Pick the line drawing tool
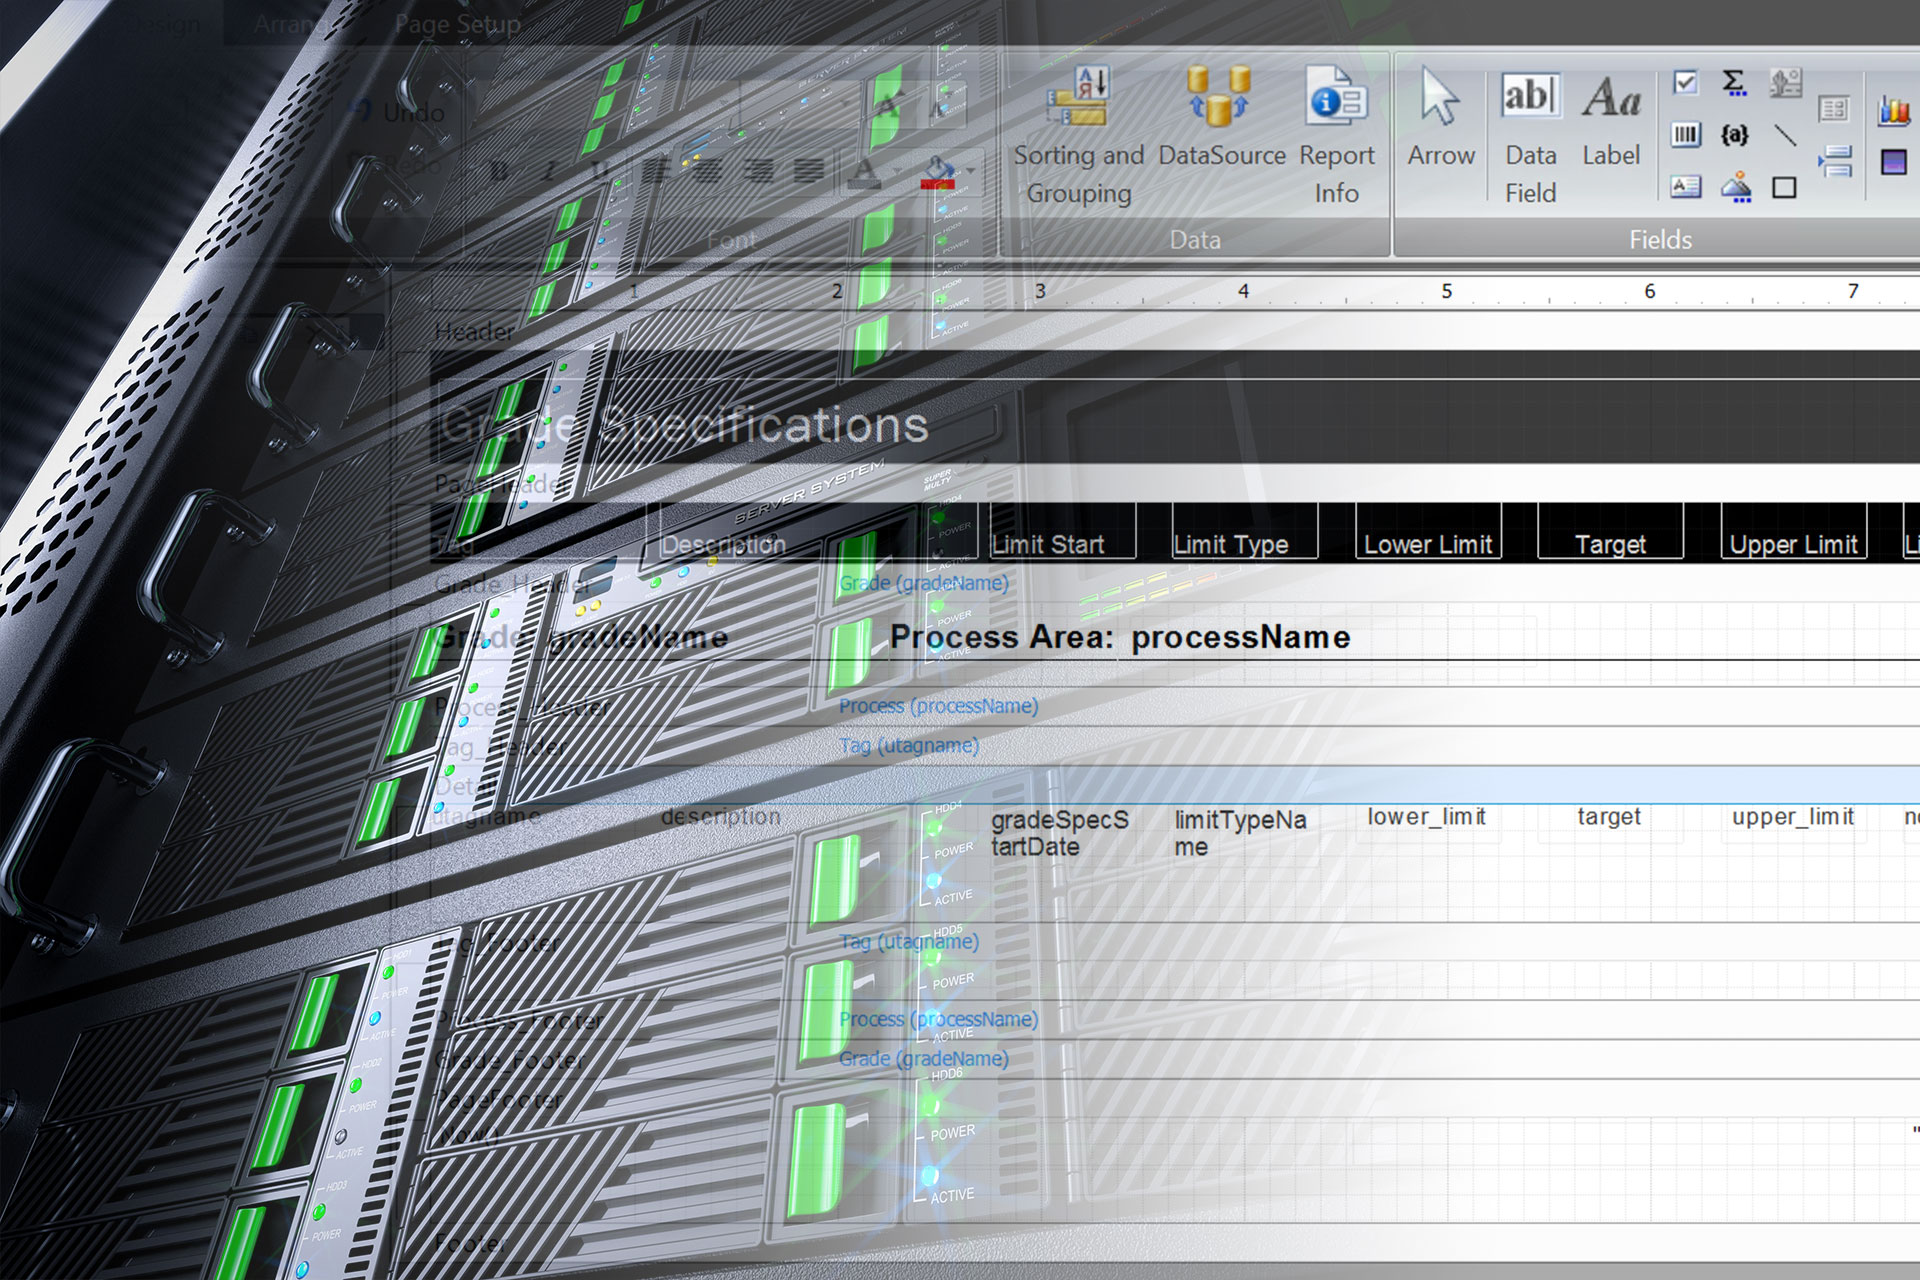The width and height of the screenshot is (1920, 1280). [1785, 134]
